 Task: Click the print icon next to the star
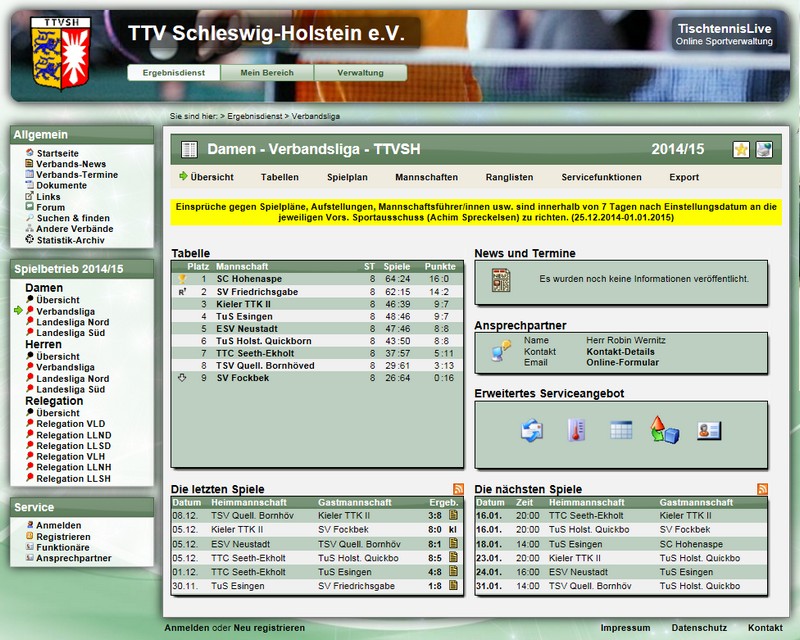[764, 150]
